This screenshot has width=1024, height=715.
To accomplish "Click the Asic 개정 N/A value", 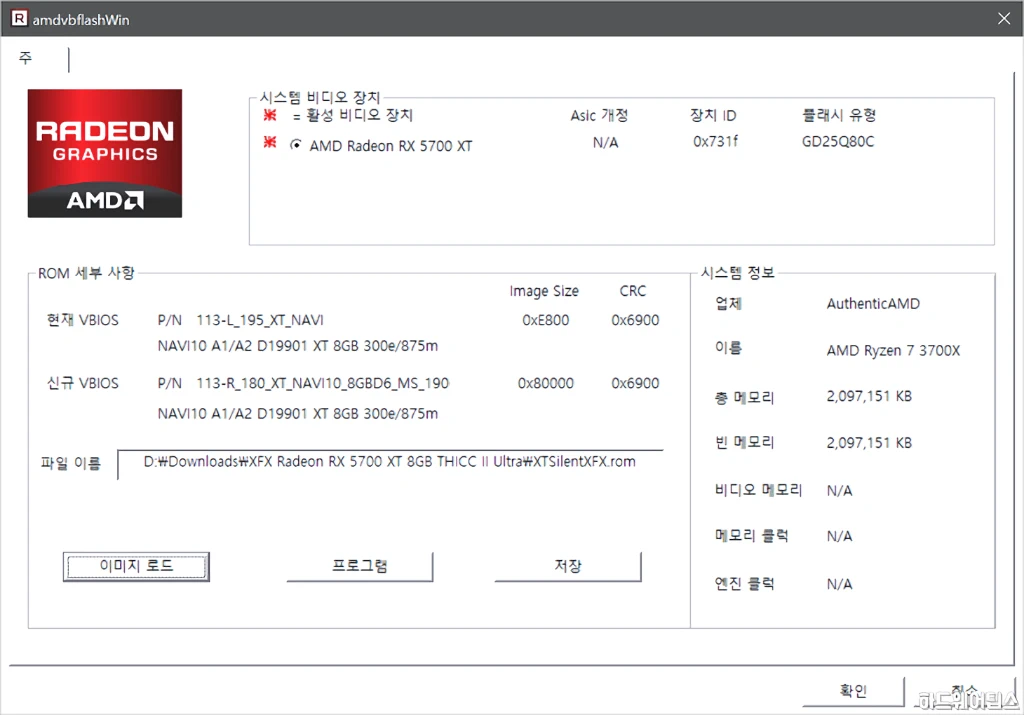I will (605, 142).
